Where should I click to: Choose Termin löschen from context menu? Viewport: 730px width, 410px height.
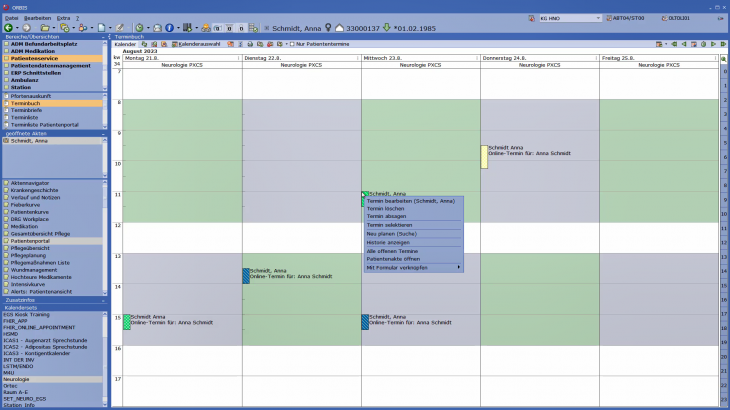(x=386, y=208)
